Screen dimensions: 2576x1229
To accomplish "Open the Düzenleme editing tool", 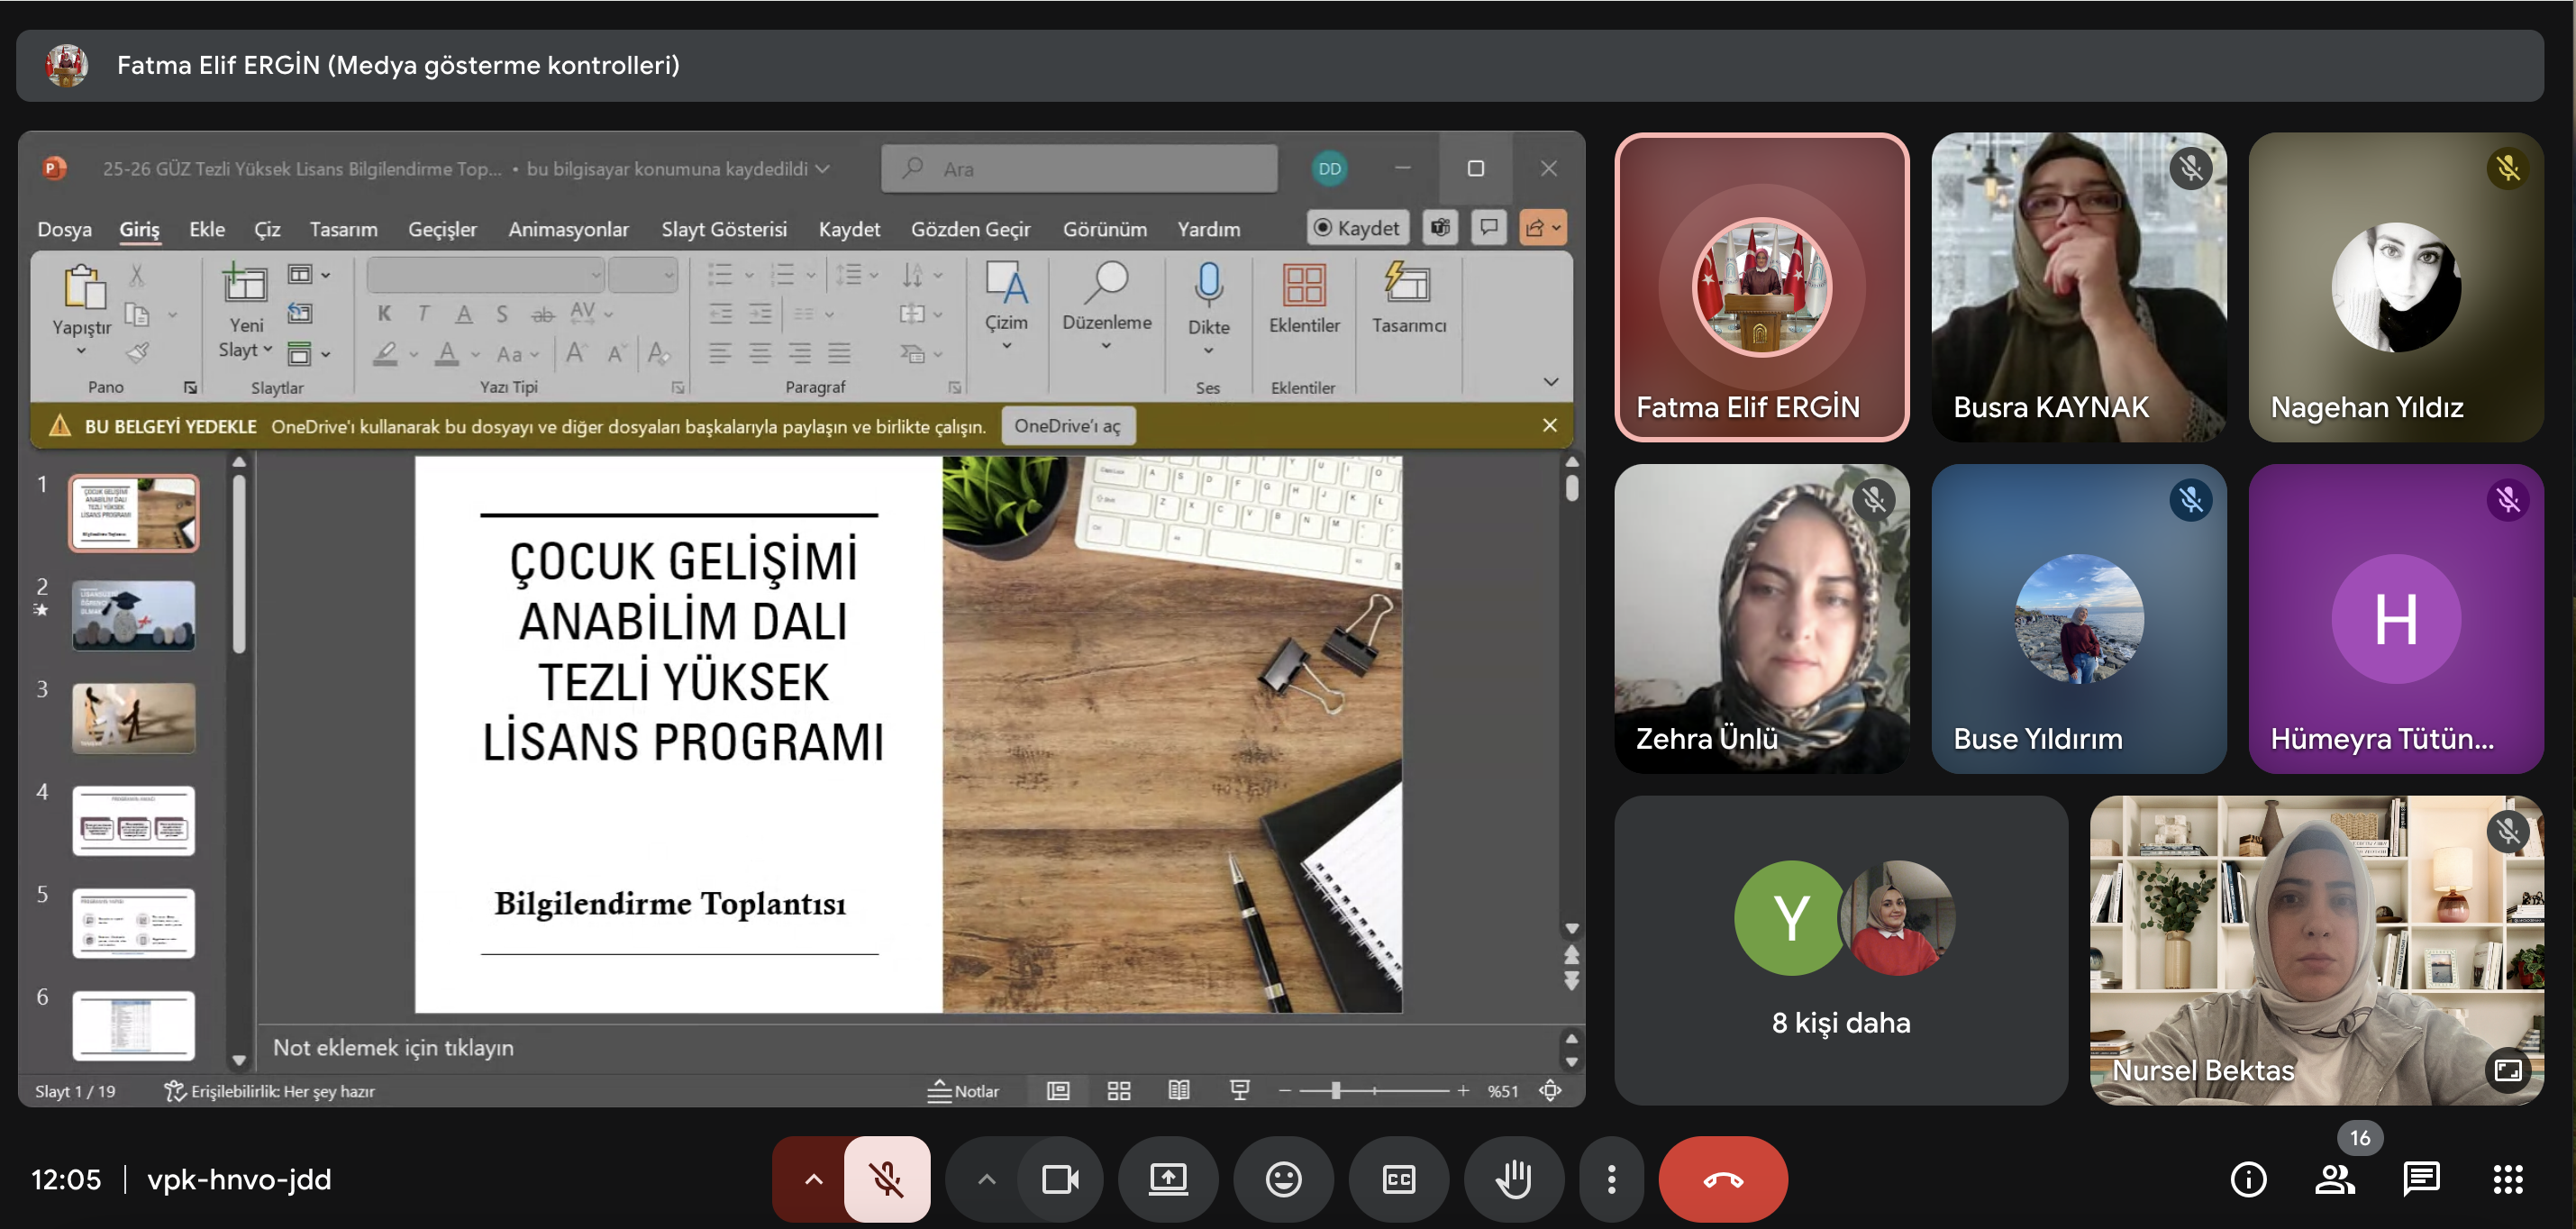I will (x=1107, y=300).
